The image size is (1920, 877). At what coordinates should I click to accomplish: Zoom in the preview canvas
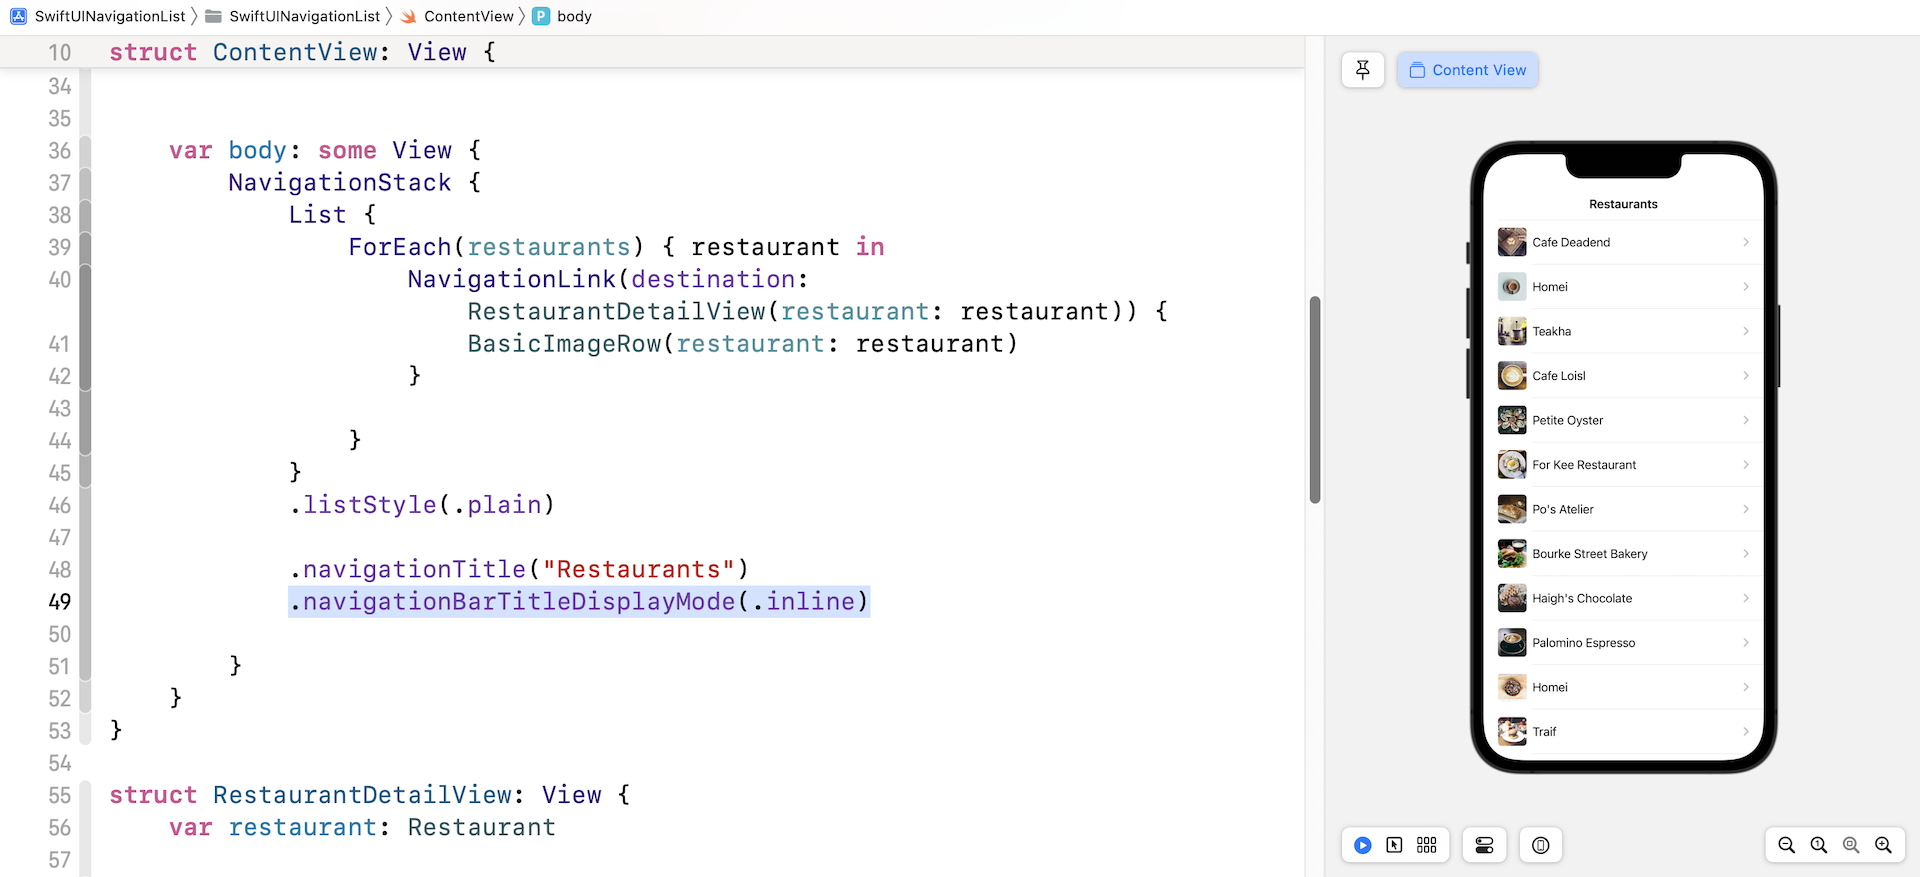1883,845
